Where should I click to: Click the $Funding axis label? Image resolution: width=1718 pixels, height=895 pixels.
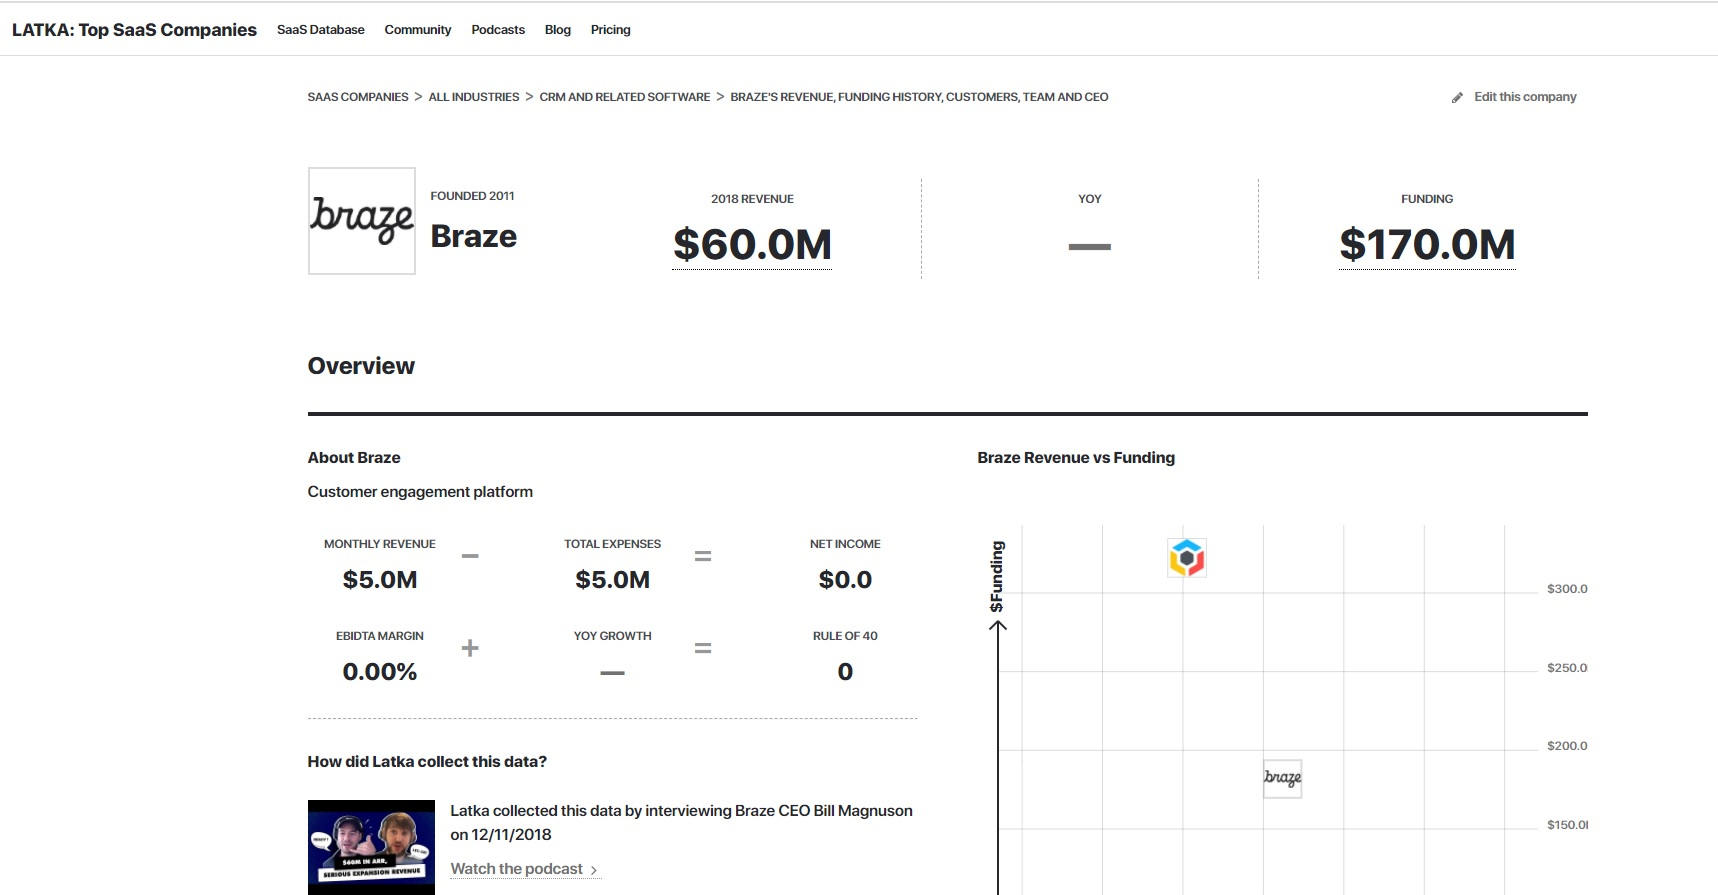(997, 577)
